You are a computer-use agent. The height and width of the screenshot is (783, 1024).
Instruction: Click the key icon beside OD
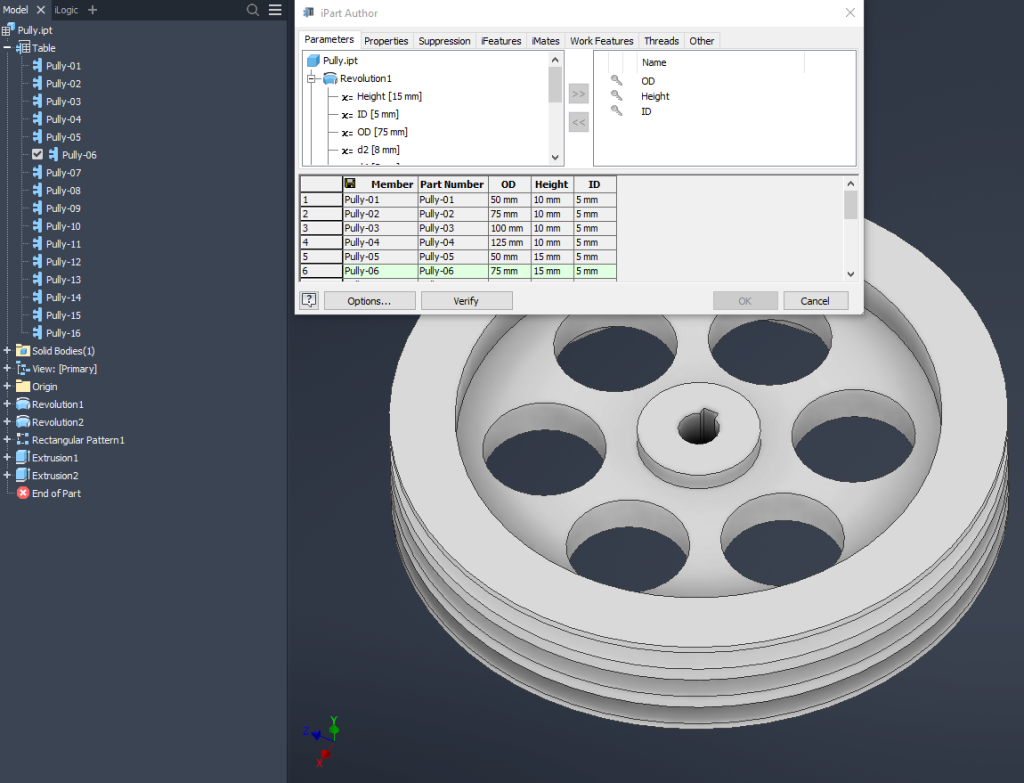pos(618,80)
